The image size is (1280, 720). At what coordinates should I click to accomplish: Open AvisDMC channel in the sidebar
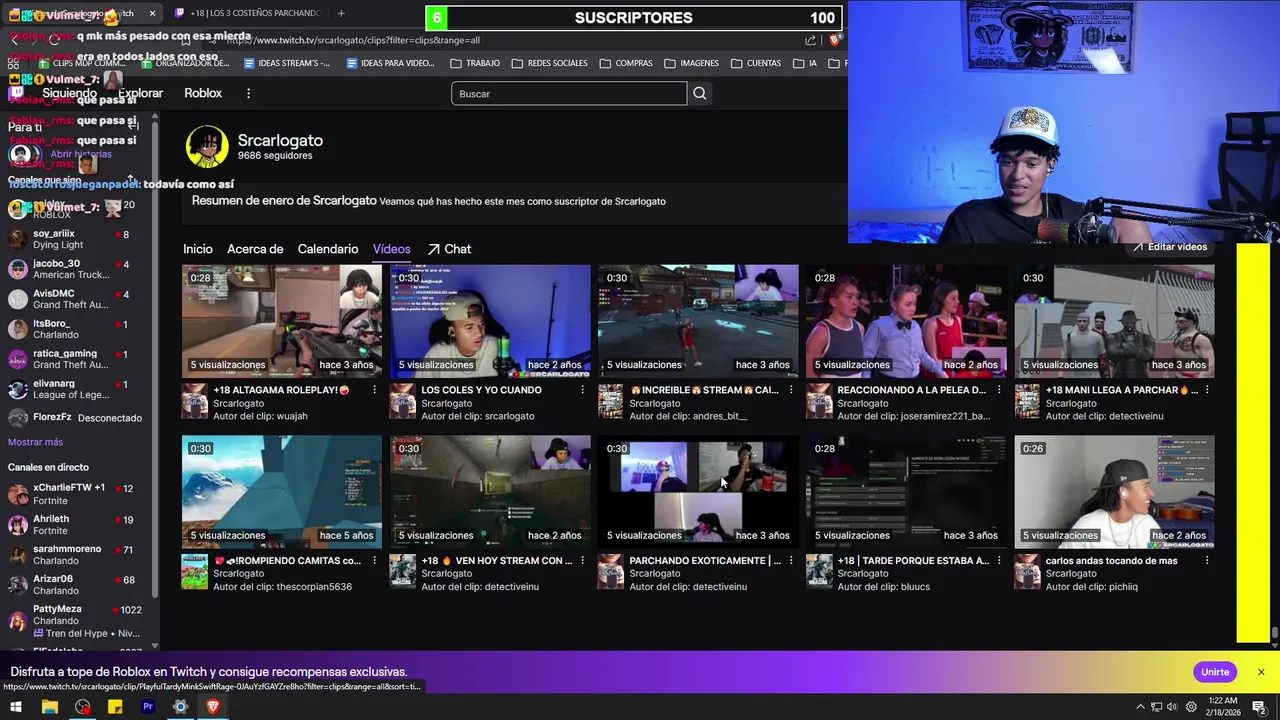click(77, 299)
